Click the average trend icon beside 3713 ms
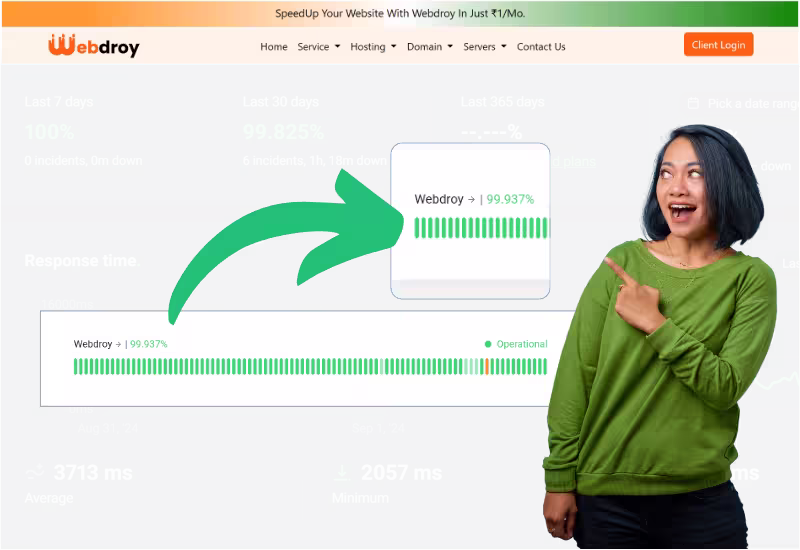Screen dimensions: 800x550 point(35,472)
